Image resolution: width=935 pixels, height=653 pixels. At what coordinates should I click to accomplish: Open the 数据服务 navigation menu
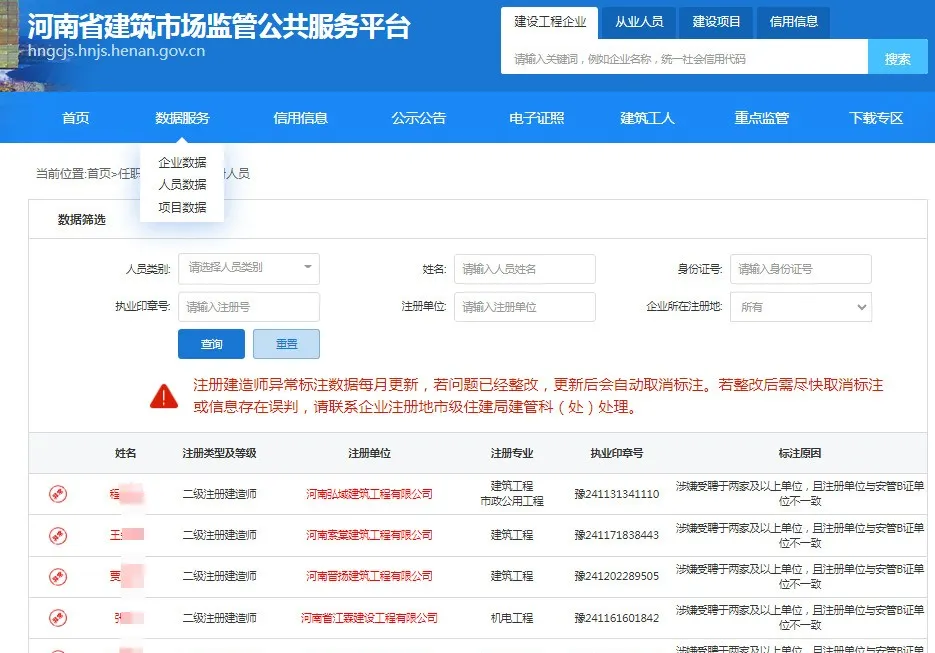[x=182, y=118]
